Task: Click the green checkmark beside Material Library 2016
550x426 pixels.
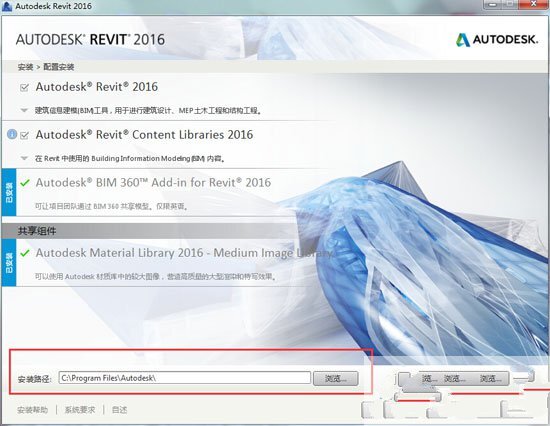Action: (25, 253)
